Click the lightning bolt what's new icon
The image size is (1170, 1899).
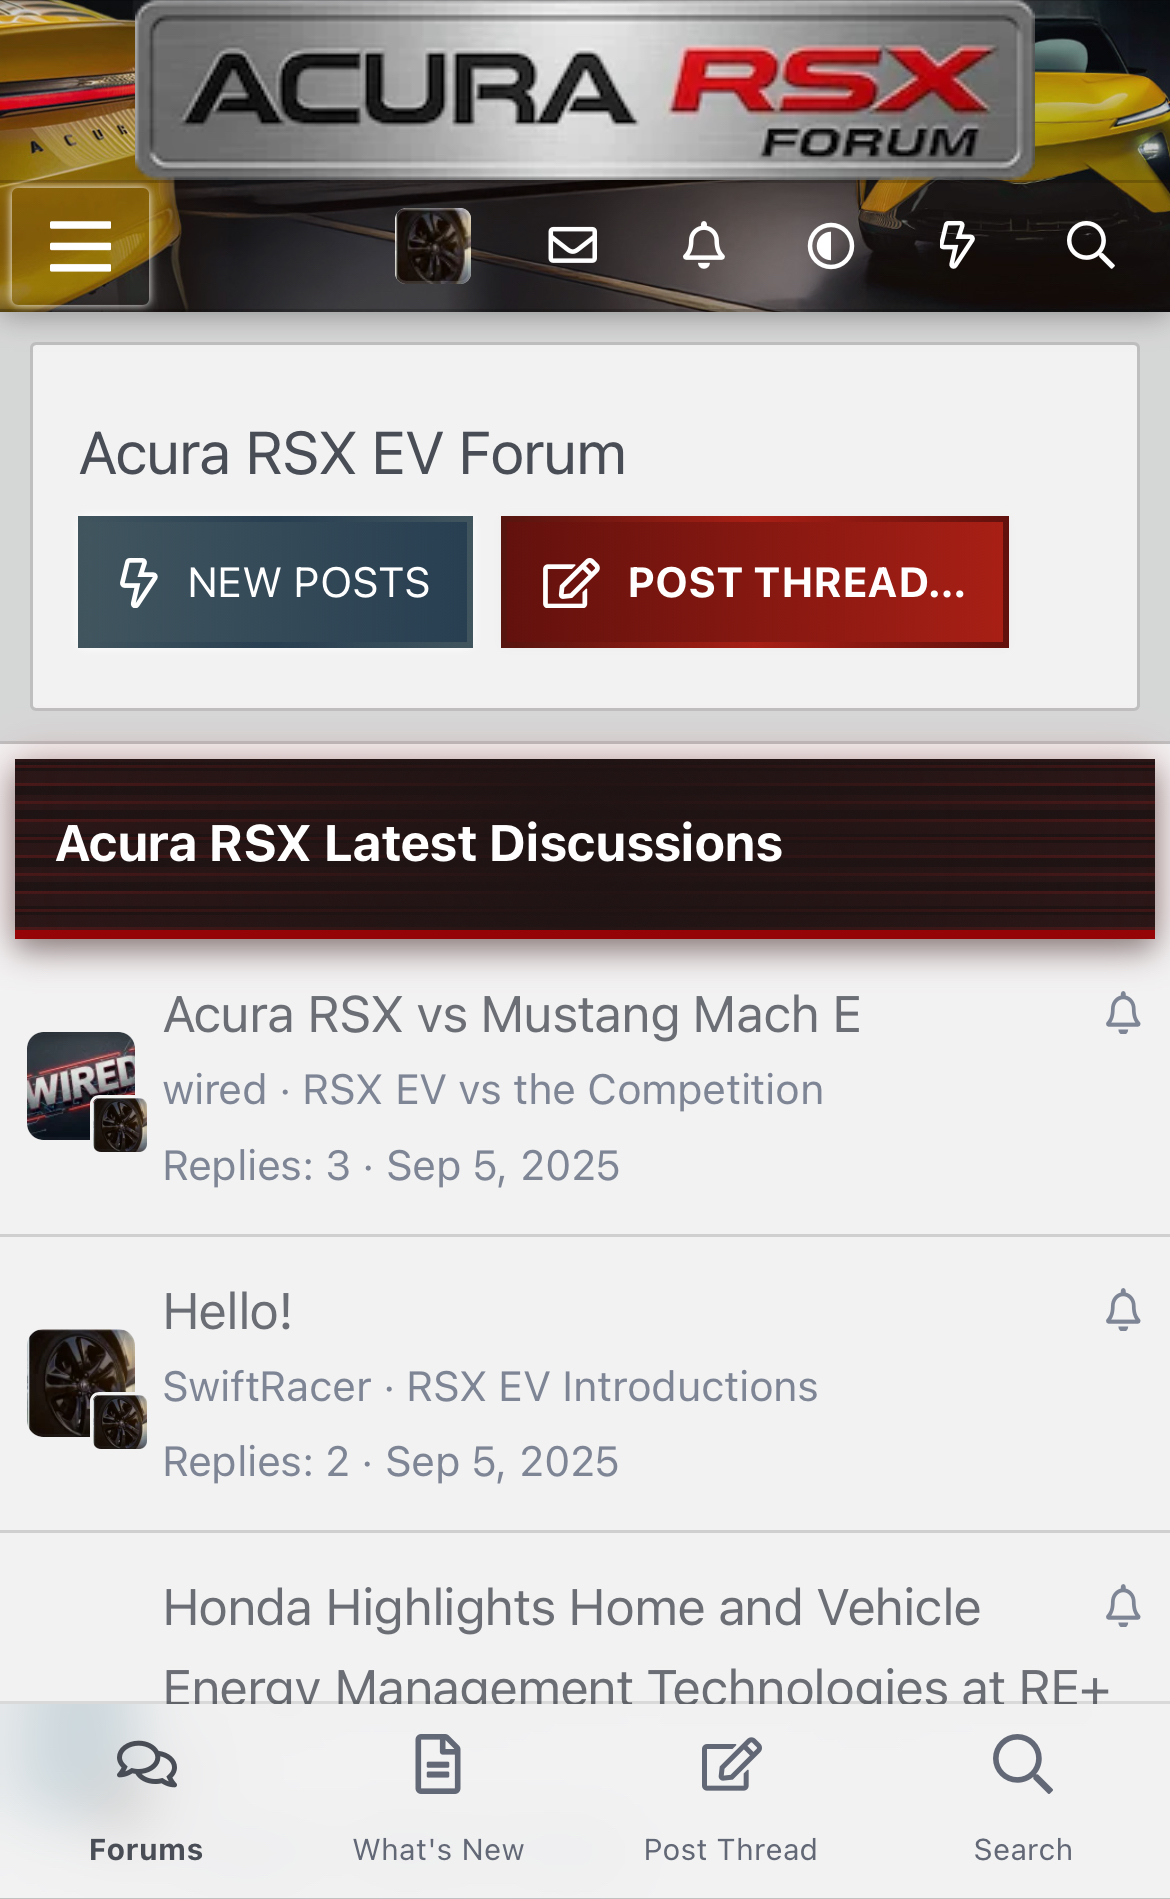click(x=957, y=245)
